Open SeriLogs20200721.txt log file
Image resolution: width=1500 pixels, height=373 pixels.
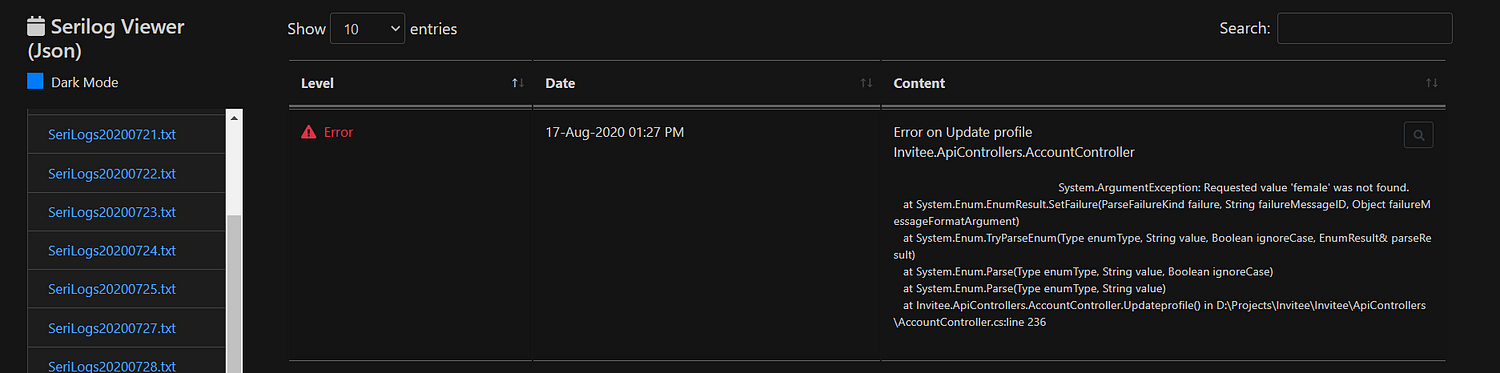[x=112, y=134]
